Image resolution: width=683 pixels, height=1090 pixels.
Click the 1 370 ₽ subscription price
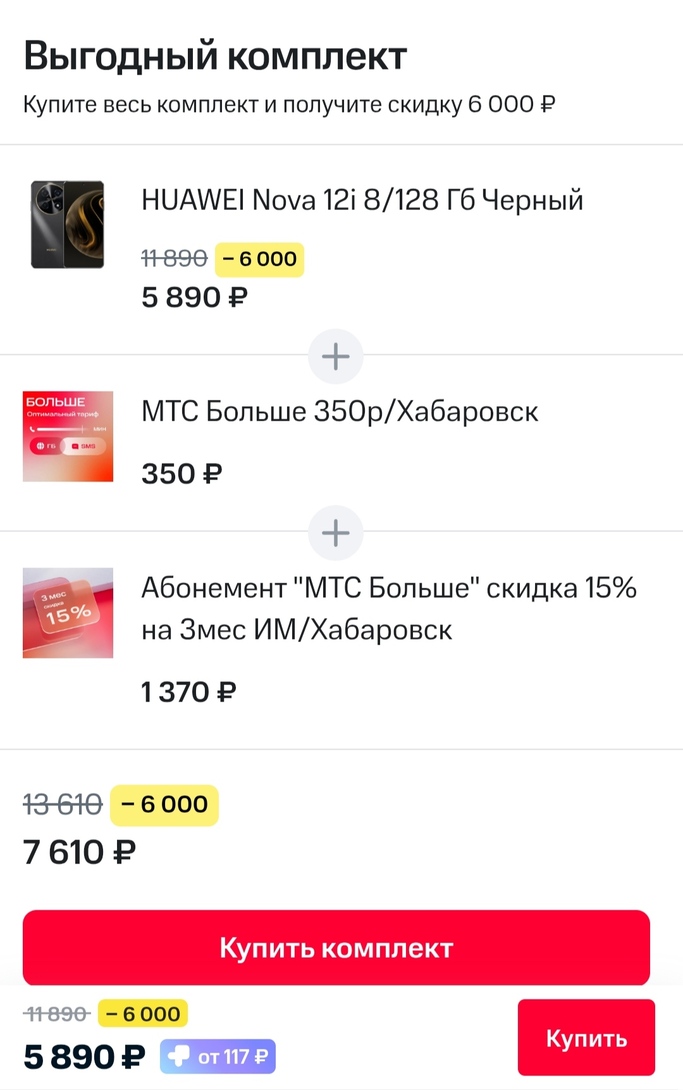(189, 691)
